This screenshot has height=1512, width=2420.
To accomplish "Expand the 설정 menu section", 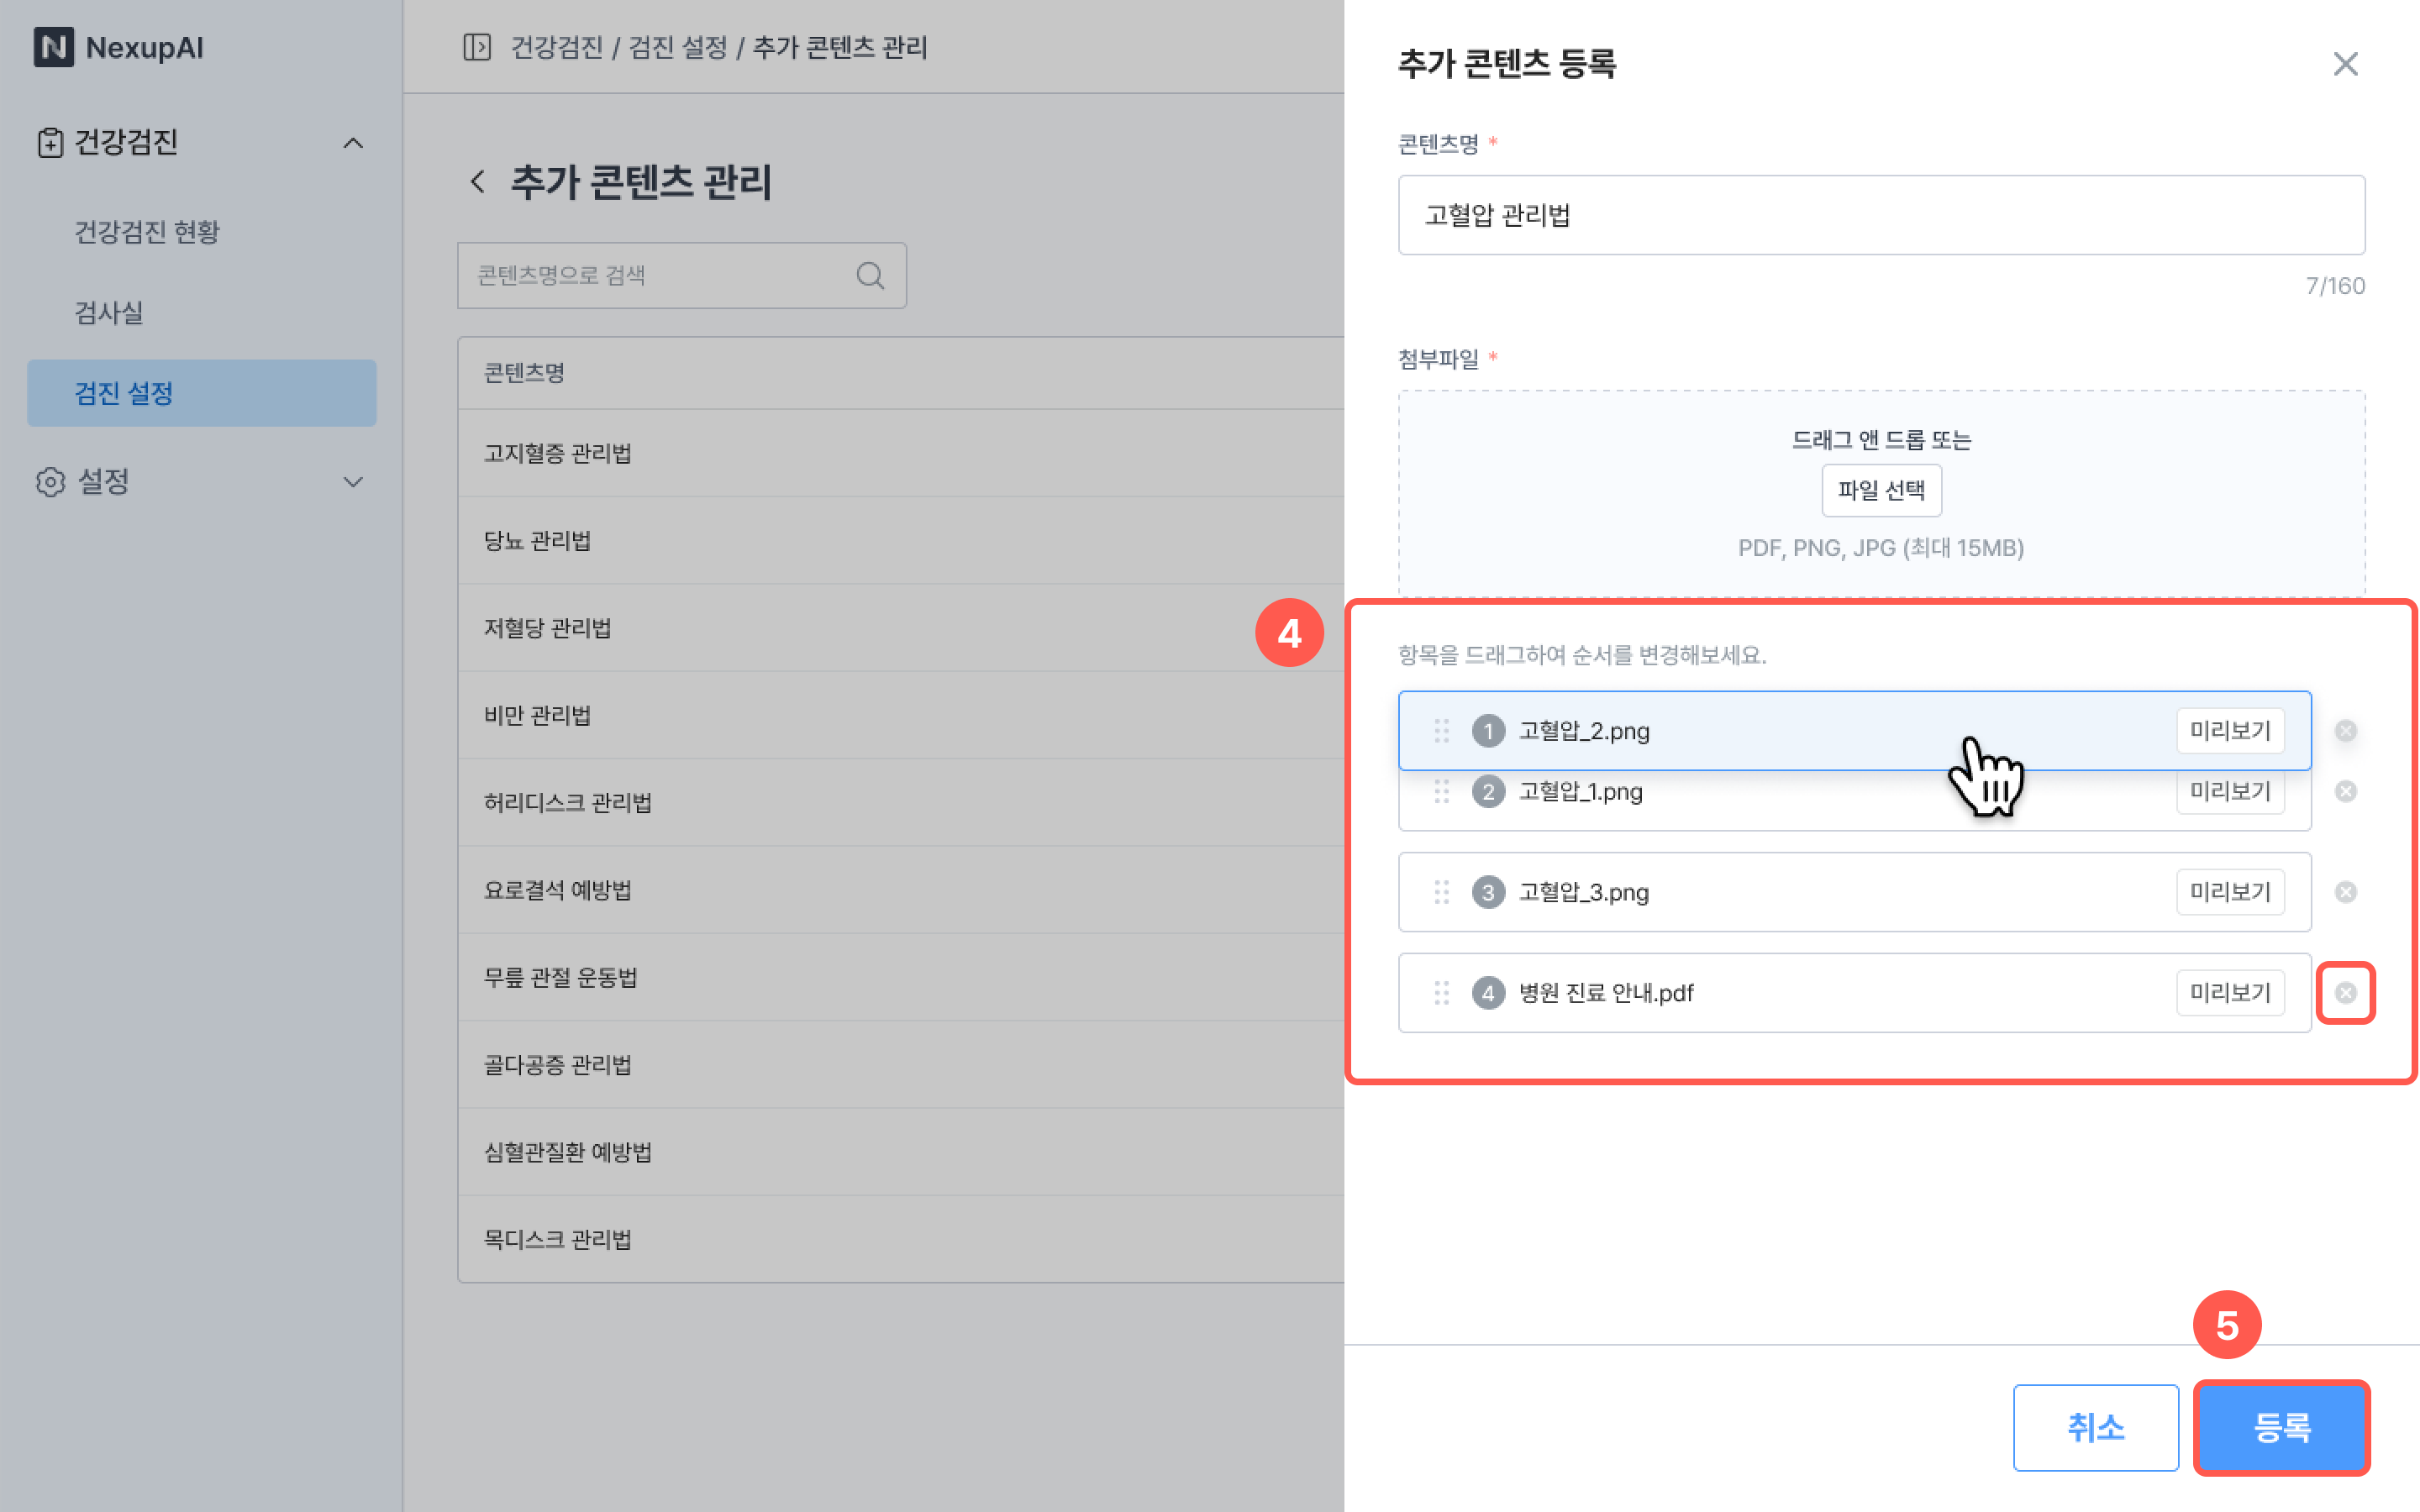I will coord(353,482).
